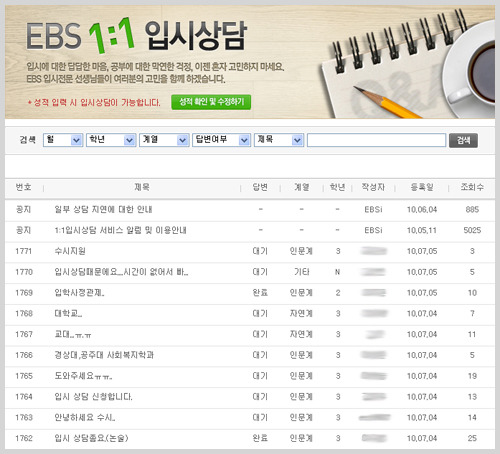Open post 1763 안녕하세요 수시..
This screenshot has height=454, width=500.
[x=85, y=417]
